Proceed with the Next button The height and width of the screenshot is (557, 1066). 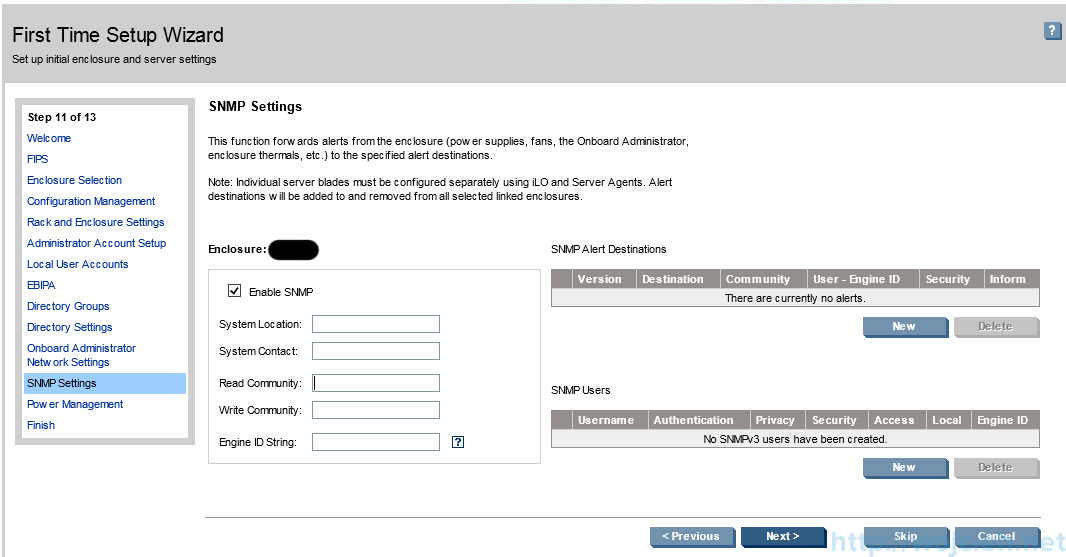(x=782, y=537)
